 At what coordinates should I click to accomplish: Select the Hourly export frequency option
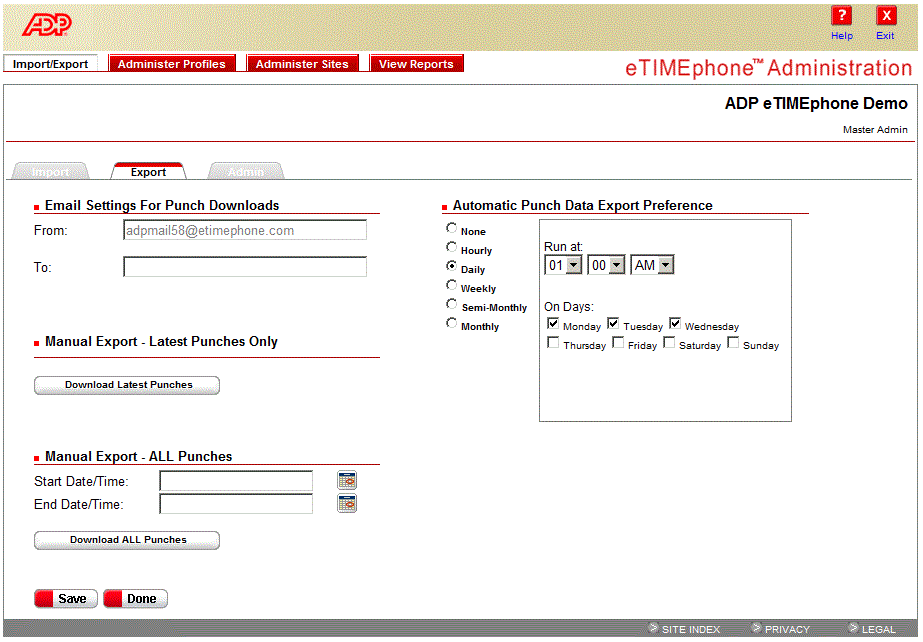tap(451, 247)
